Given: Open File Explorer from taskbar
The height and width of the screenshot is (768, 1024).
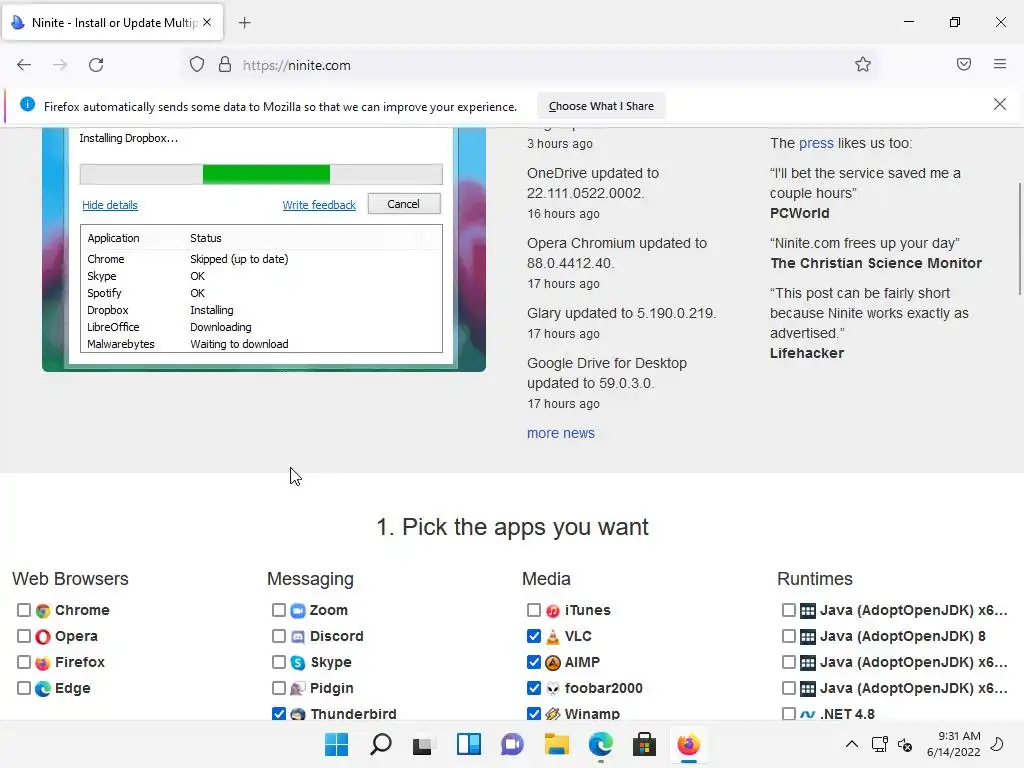Looking at the screenshot, I should [556, 744].
